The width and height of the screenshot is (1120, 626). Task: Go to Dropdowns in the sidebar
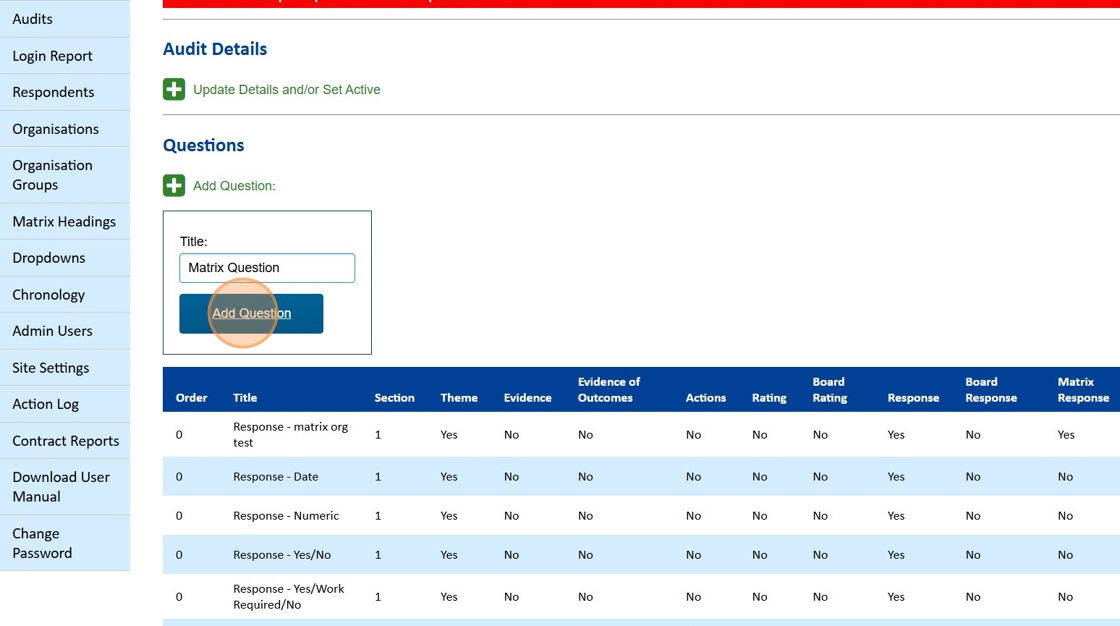[65, 258]
